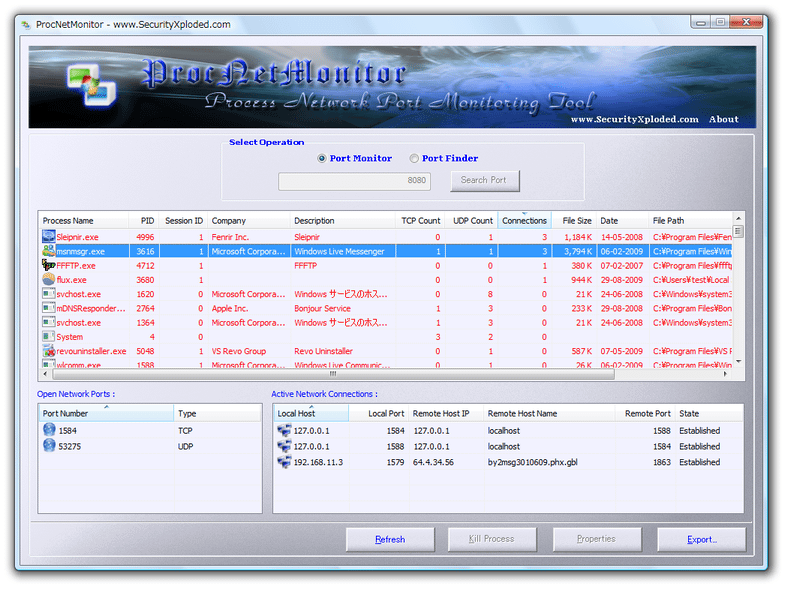The image size is (785, 589).
Task: Click process list scroll down arrow
Action: click(x=738, y=362)
